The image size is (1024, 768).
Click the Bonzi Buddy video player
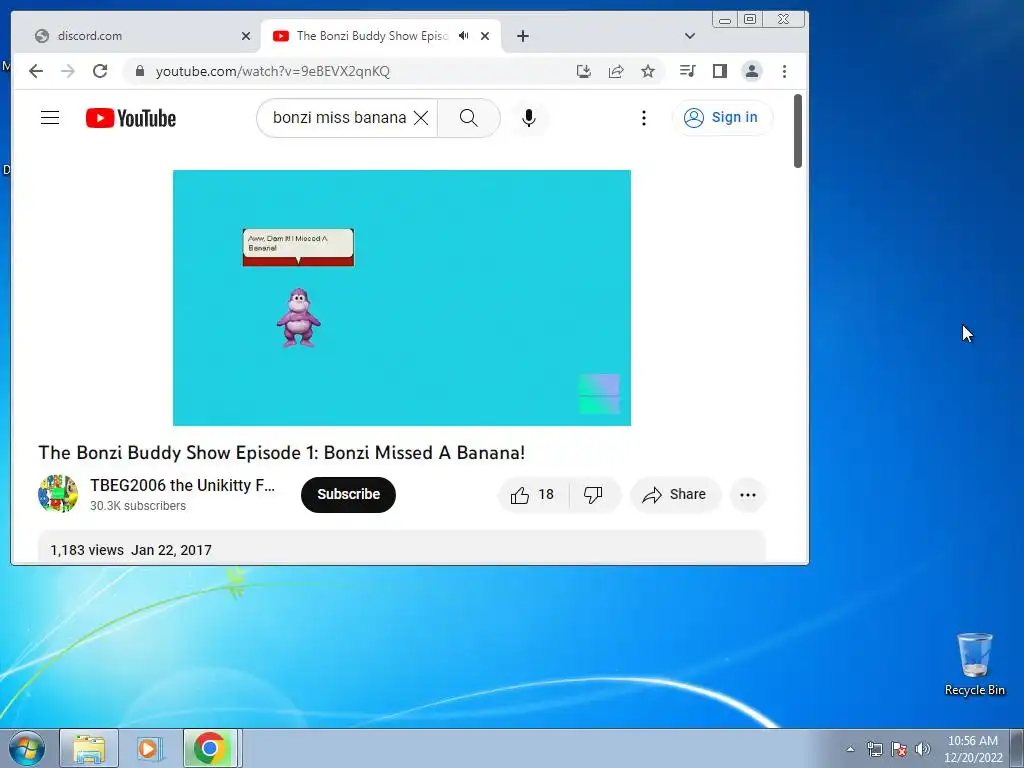click(x=402, y=298)
